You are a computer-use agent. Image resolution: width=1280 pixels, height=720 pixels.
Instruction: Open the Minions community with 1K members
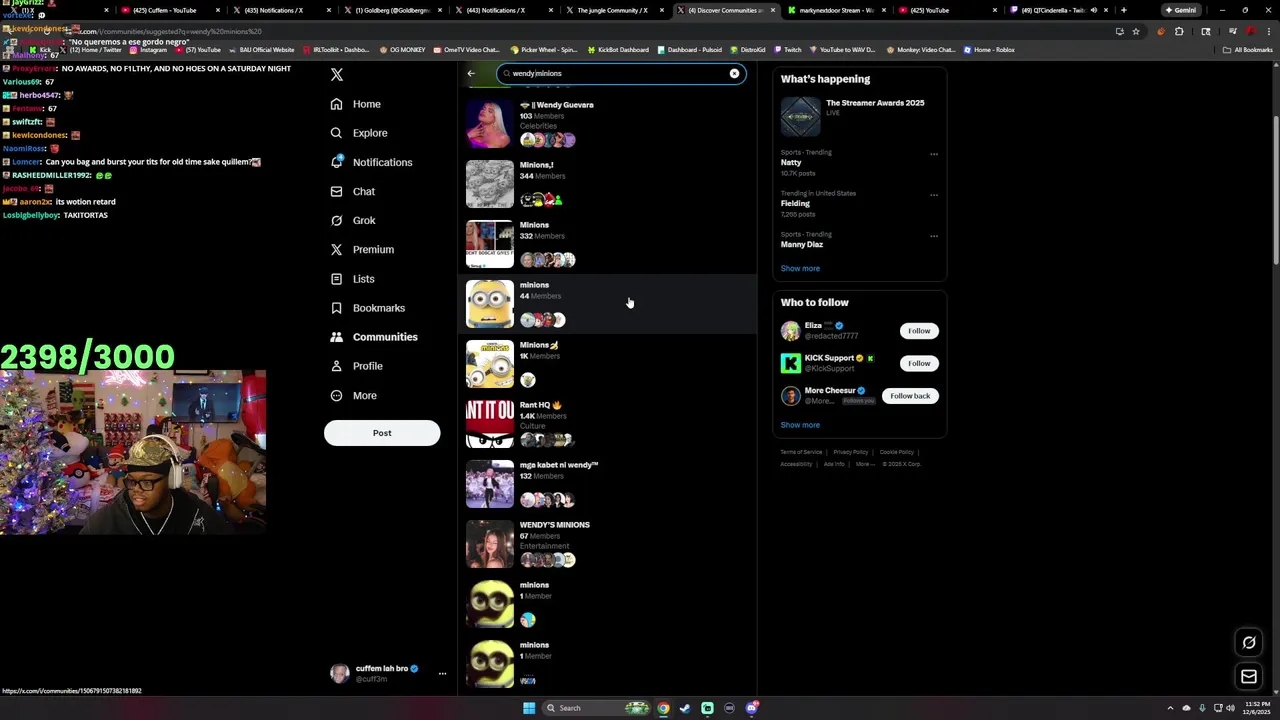coord(608,363)
